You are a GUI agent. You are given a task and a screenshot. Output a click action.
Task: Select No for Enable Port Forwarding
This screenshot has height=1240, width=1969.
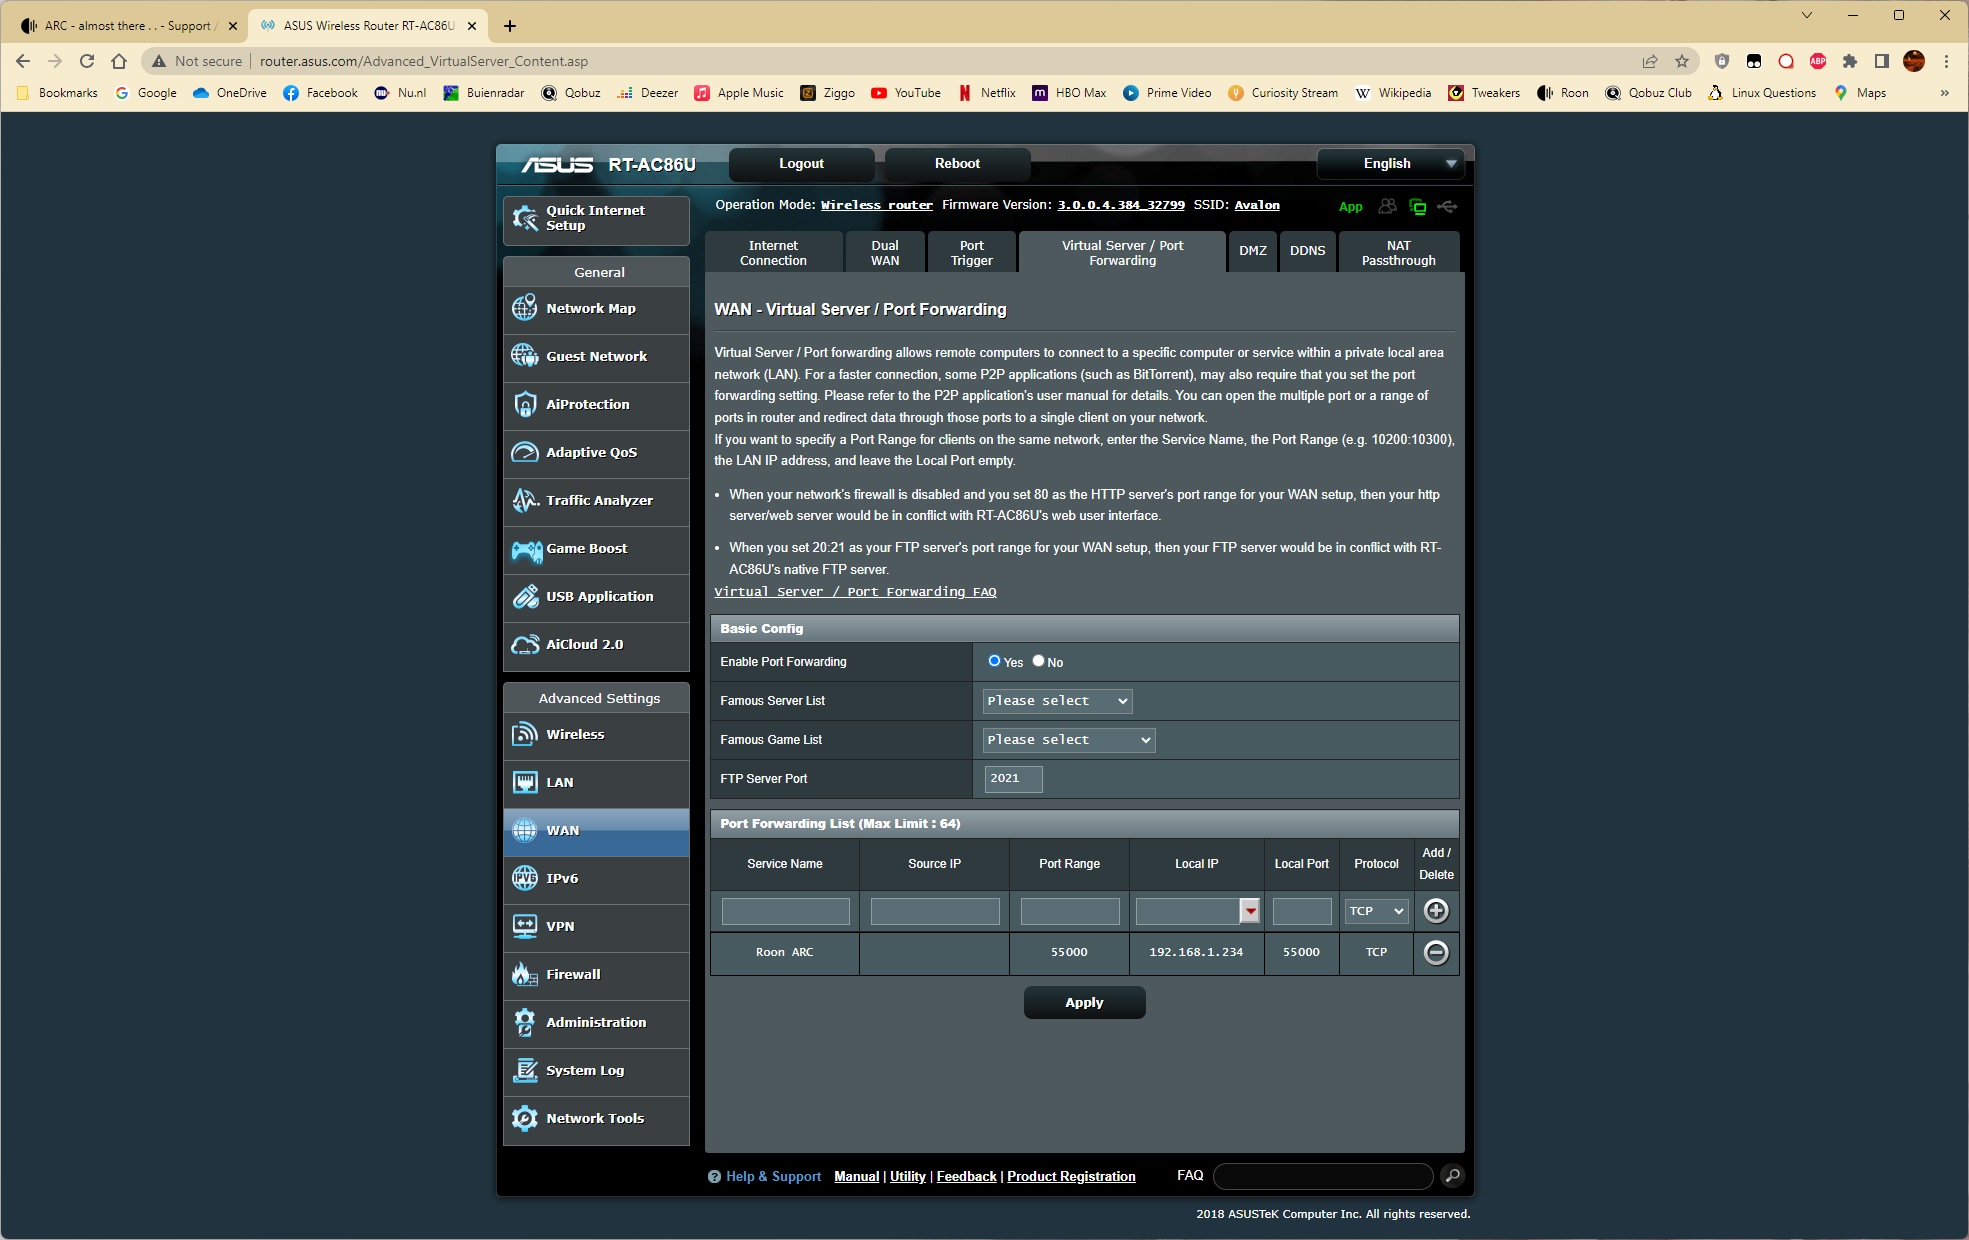1038,661
